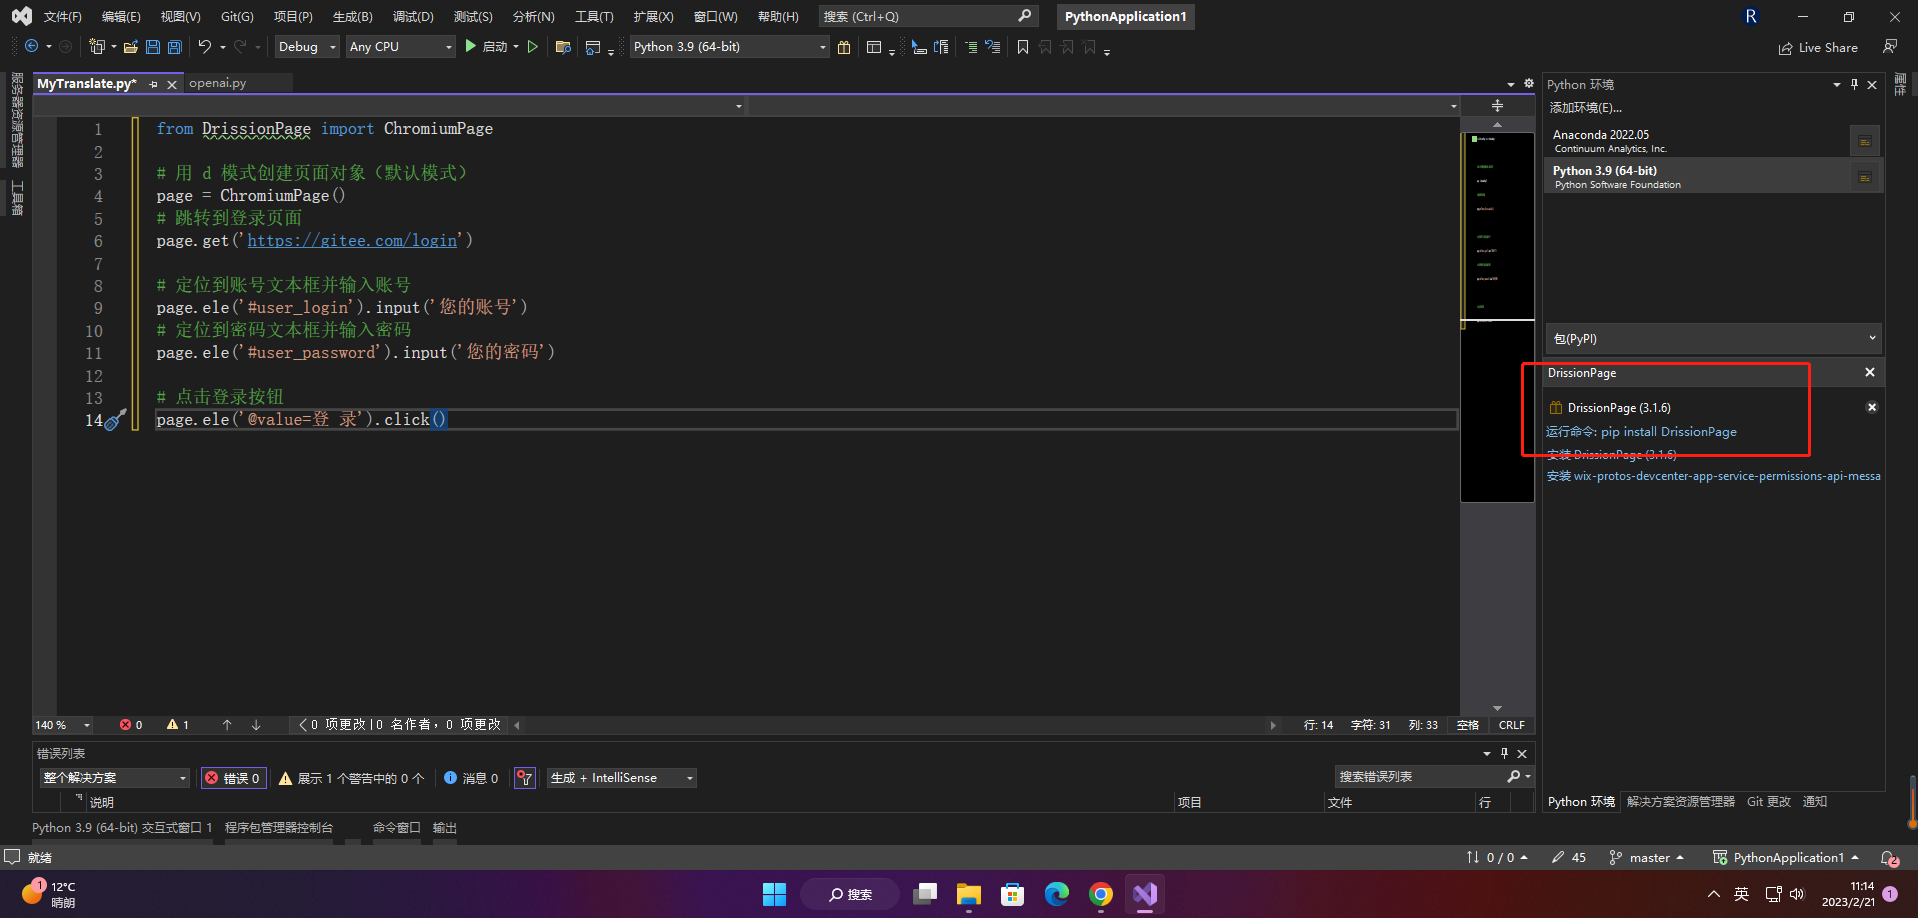Screen dimensions: 1918x918
Task: Open the Git(G) menu
Action: (237, 17)
